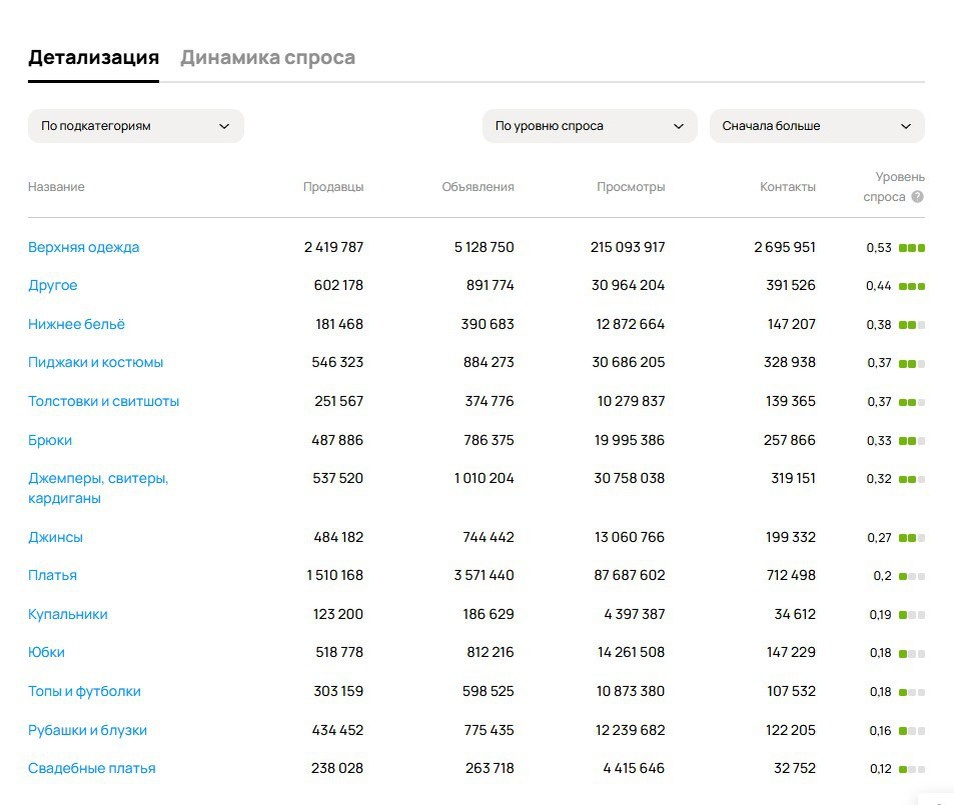Click sellers value 1 510 168
This screenshot has width=954, height=805.
tap(335, 576)
